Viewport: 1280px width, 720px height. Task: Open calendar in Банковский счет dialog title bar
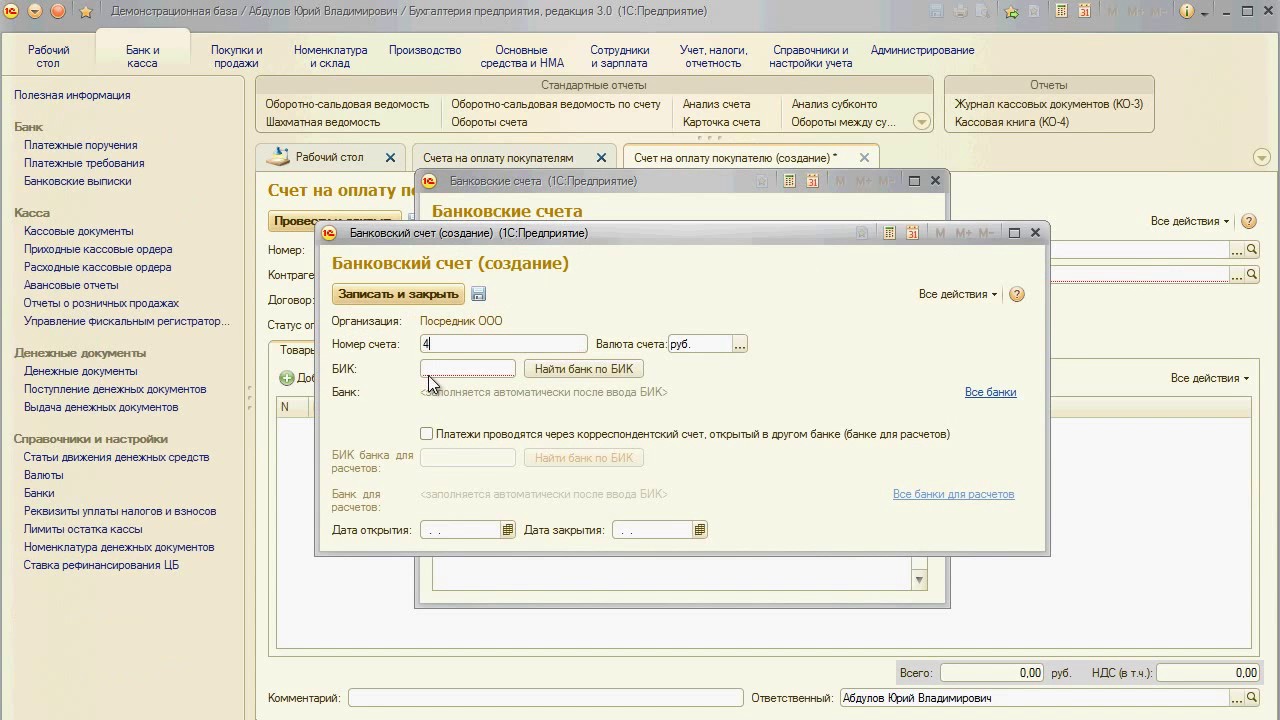click(912, 233)
